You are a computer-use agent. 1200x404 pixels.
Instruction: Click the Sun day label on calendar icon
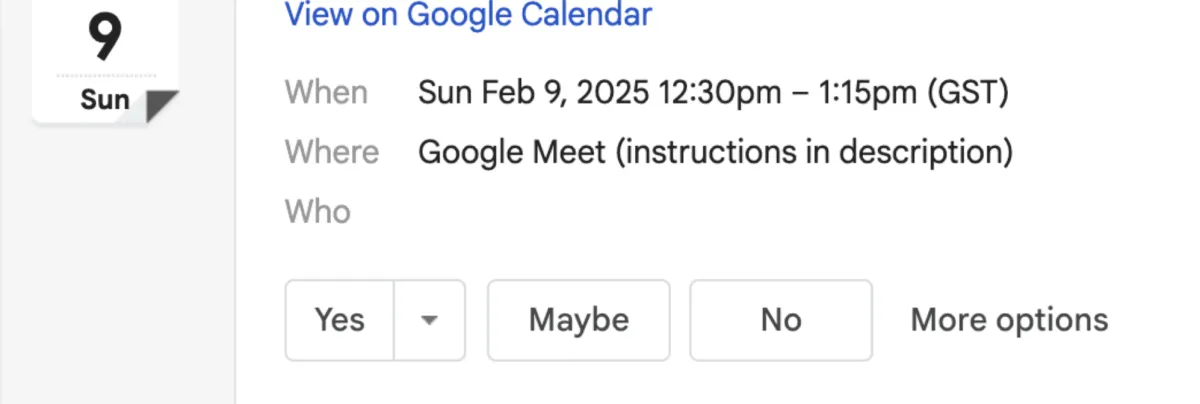click(x=104, y=100)
